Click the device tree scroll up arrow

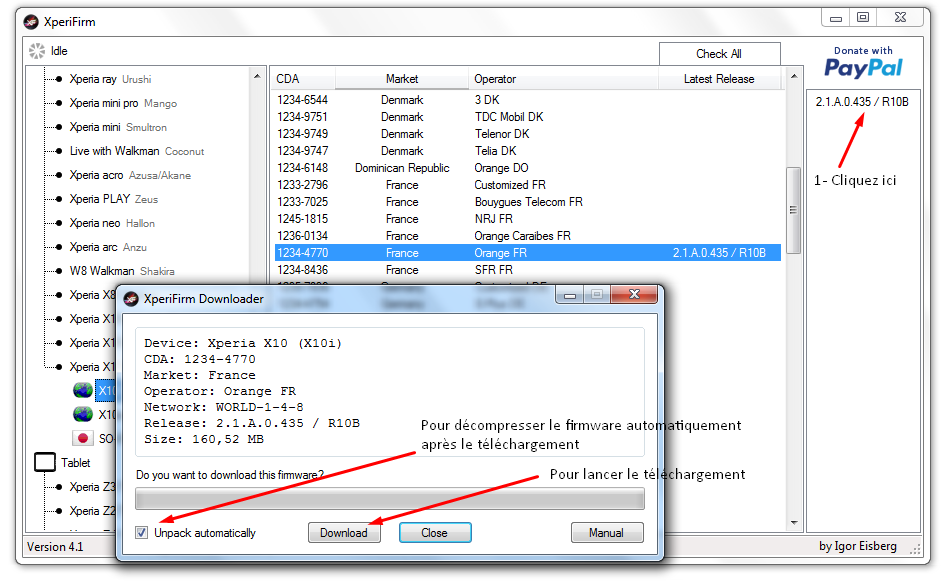pos(257,77)
